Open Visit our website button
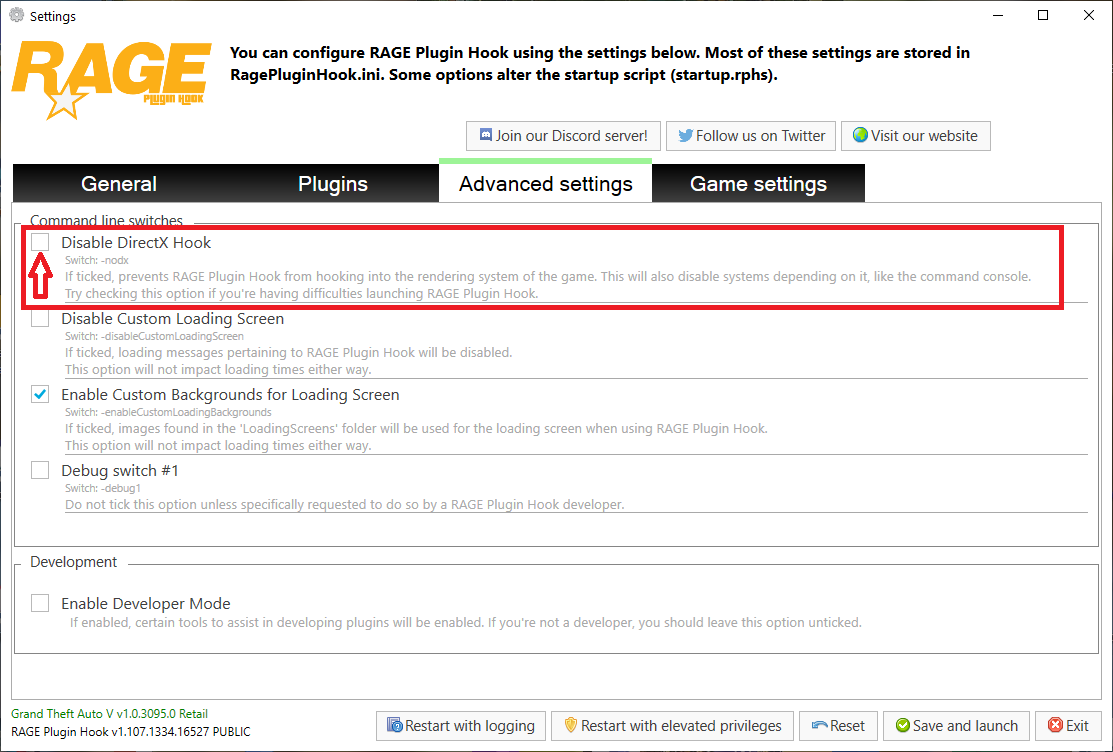The width and height of the screenshot is (1113, 752). pyautogui.click(x=916, y=136)
